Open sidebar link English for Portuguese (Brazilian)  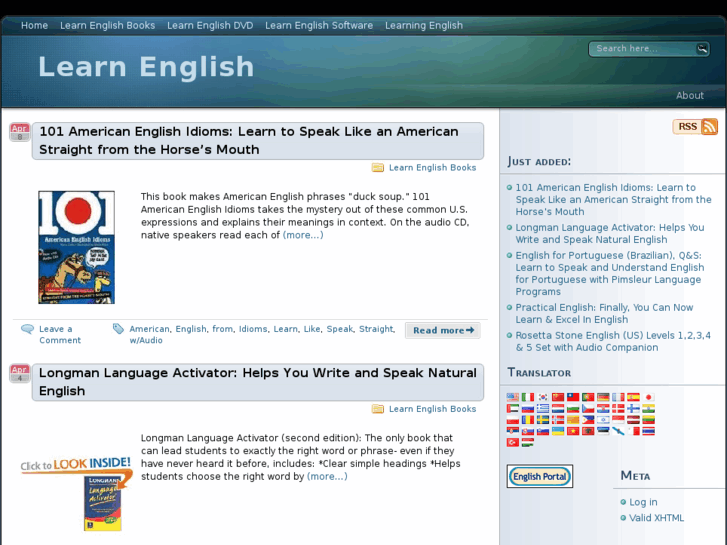[x=610, y=273]
